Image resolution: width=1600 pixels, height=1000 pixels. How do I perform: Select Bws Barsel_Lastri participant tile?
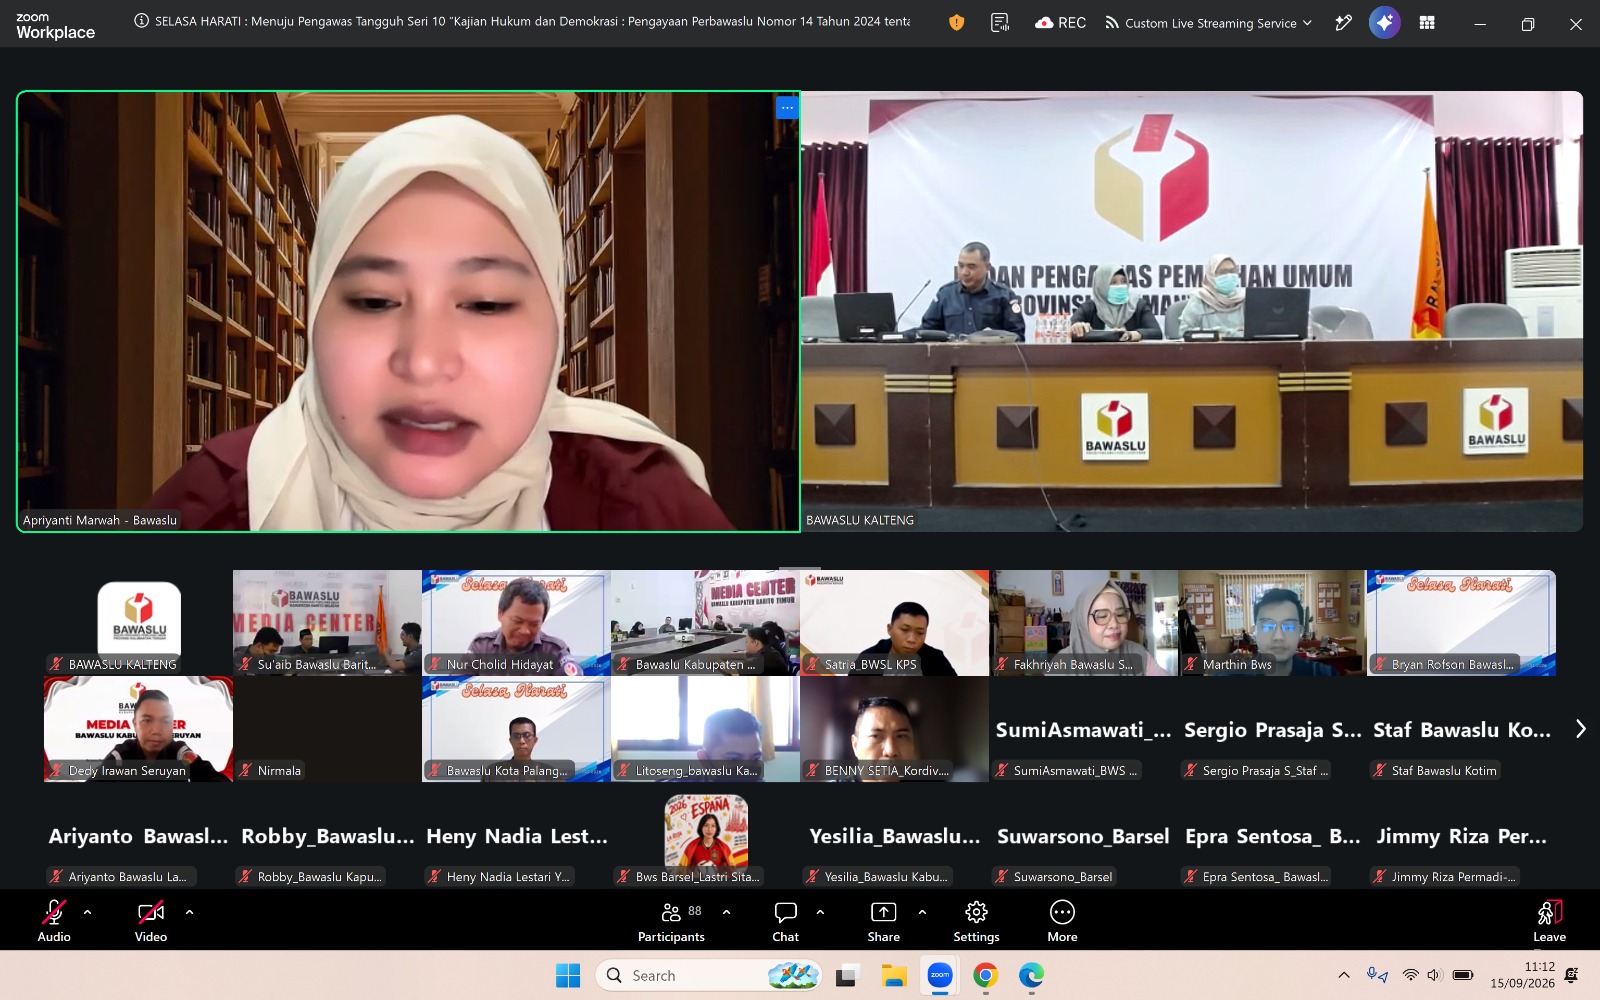click(x=705, y=836)
